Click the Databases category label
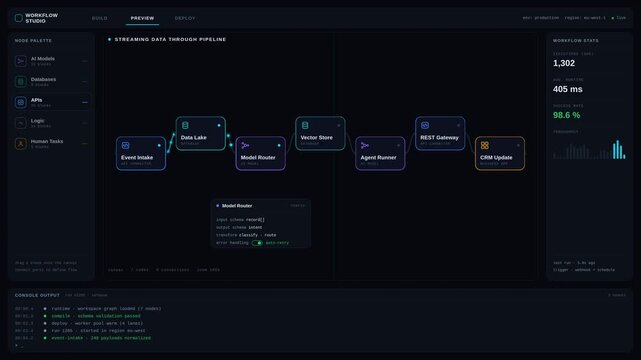Screen dimensions: 641x360 point(43,79)
